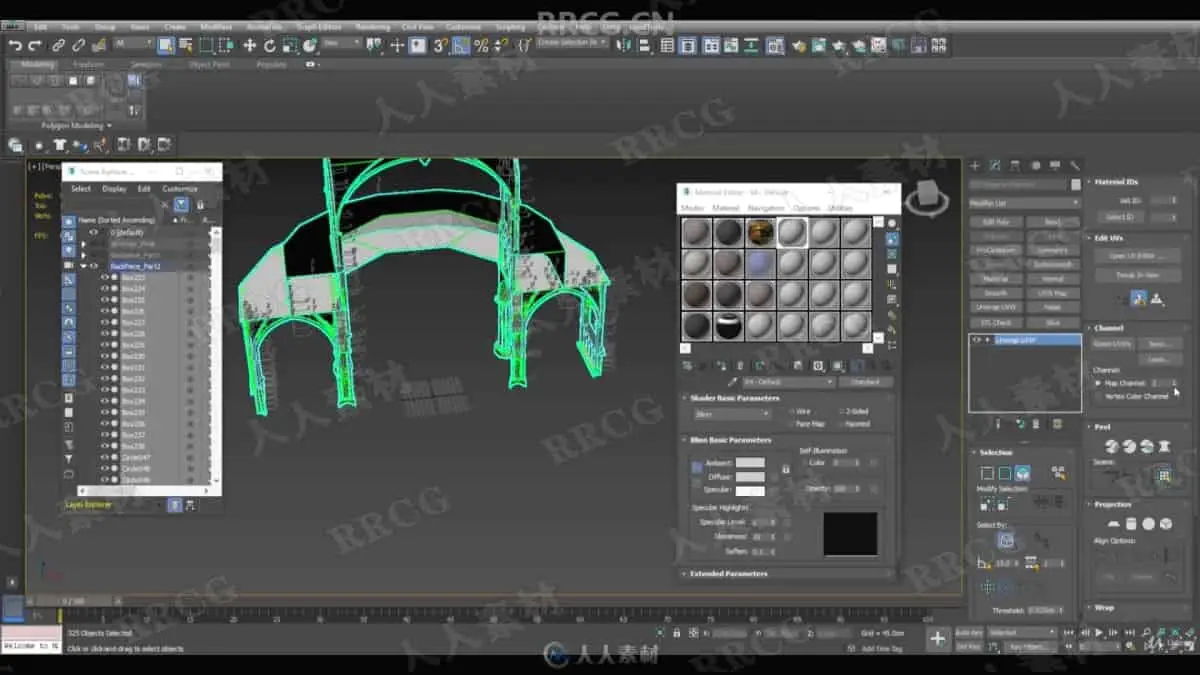Image resolution: width=1200 pixels, height=675 pixels.
Task: Activate the Rotate tool icon
Action: (x=269, y=45)
